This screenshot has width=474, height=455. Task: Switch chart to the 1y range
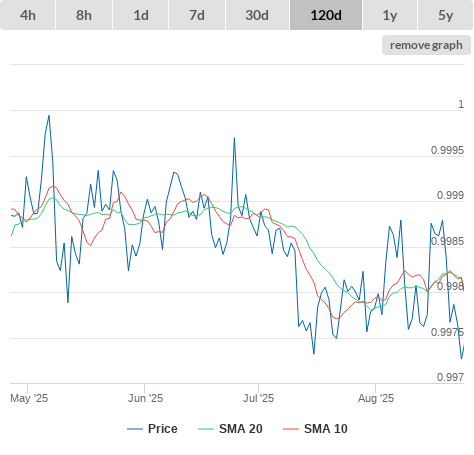390,15
